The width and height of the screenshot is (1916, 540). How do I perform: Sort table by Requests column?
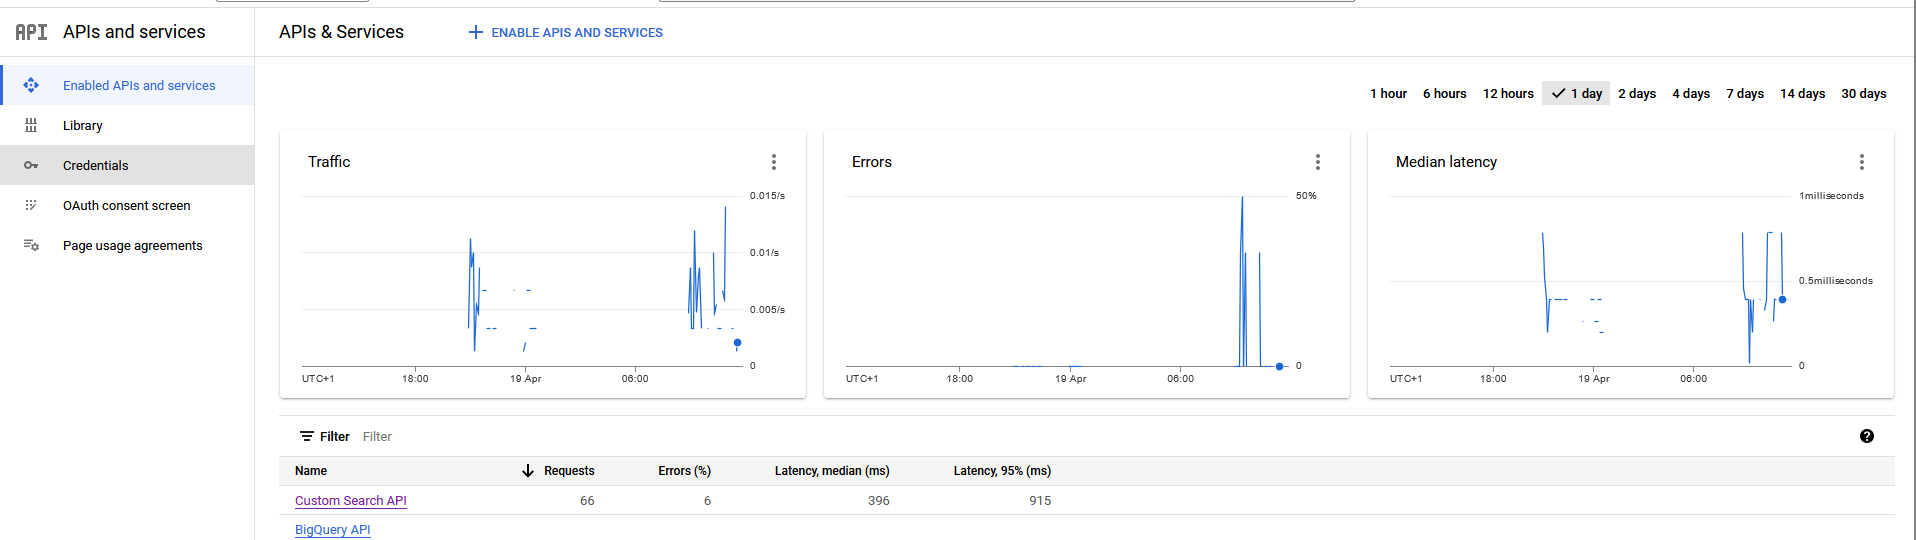pyautogui.click(x=569, y=470)
